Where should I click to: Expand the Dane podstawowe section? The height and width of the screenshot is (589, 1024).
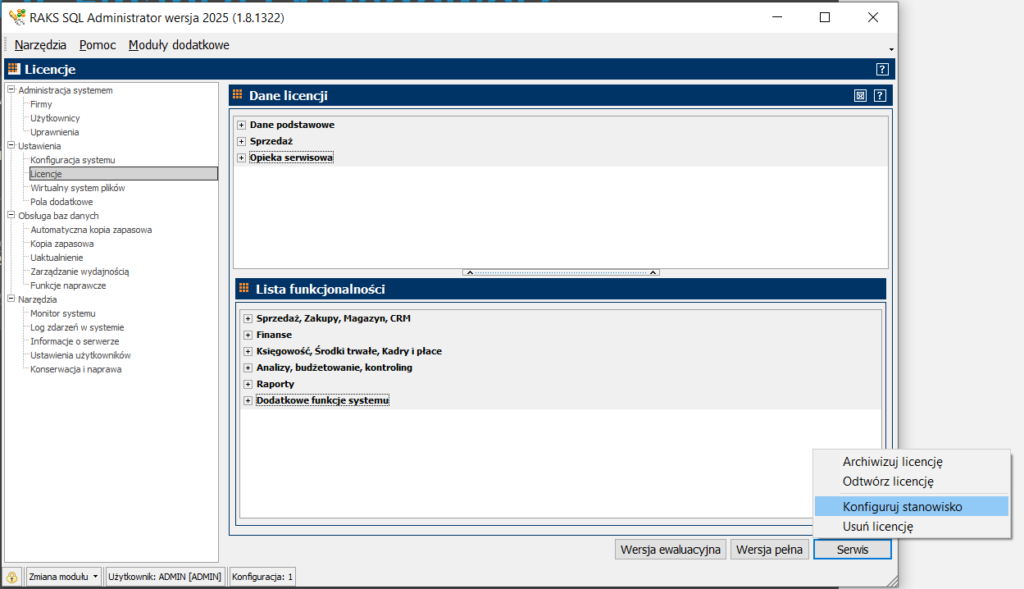click(241, 125)
